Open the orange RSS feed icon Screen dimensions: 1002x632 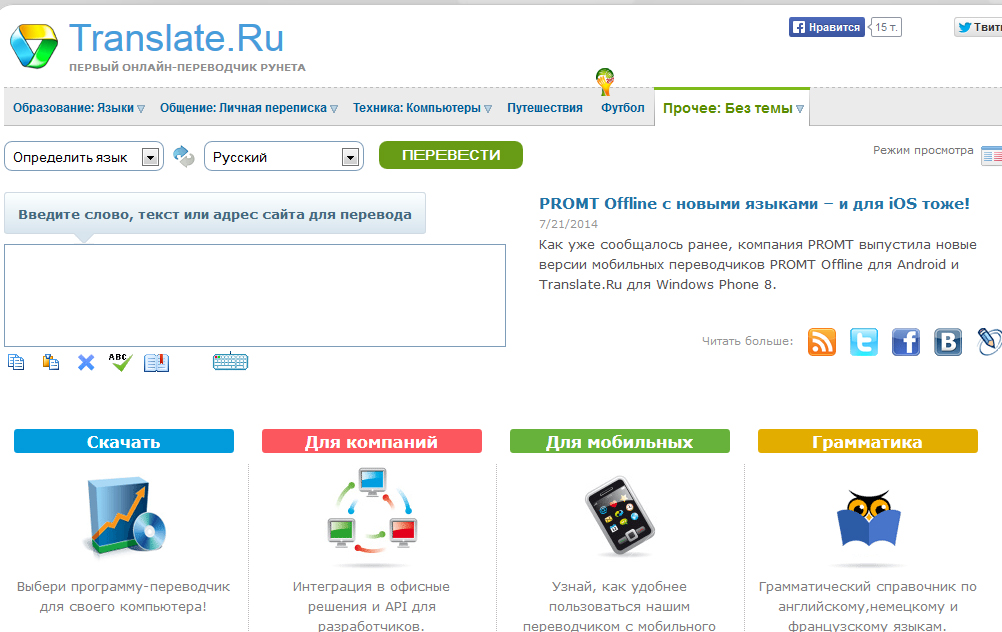pos(822,342)
